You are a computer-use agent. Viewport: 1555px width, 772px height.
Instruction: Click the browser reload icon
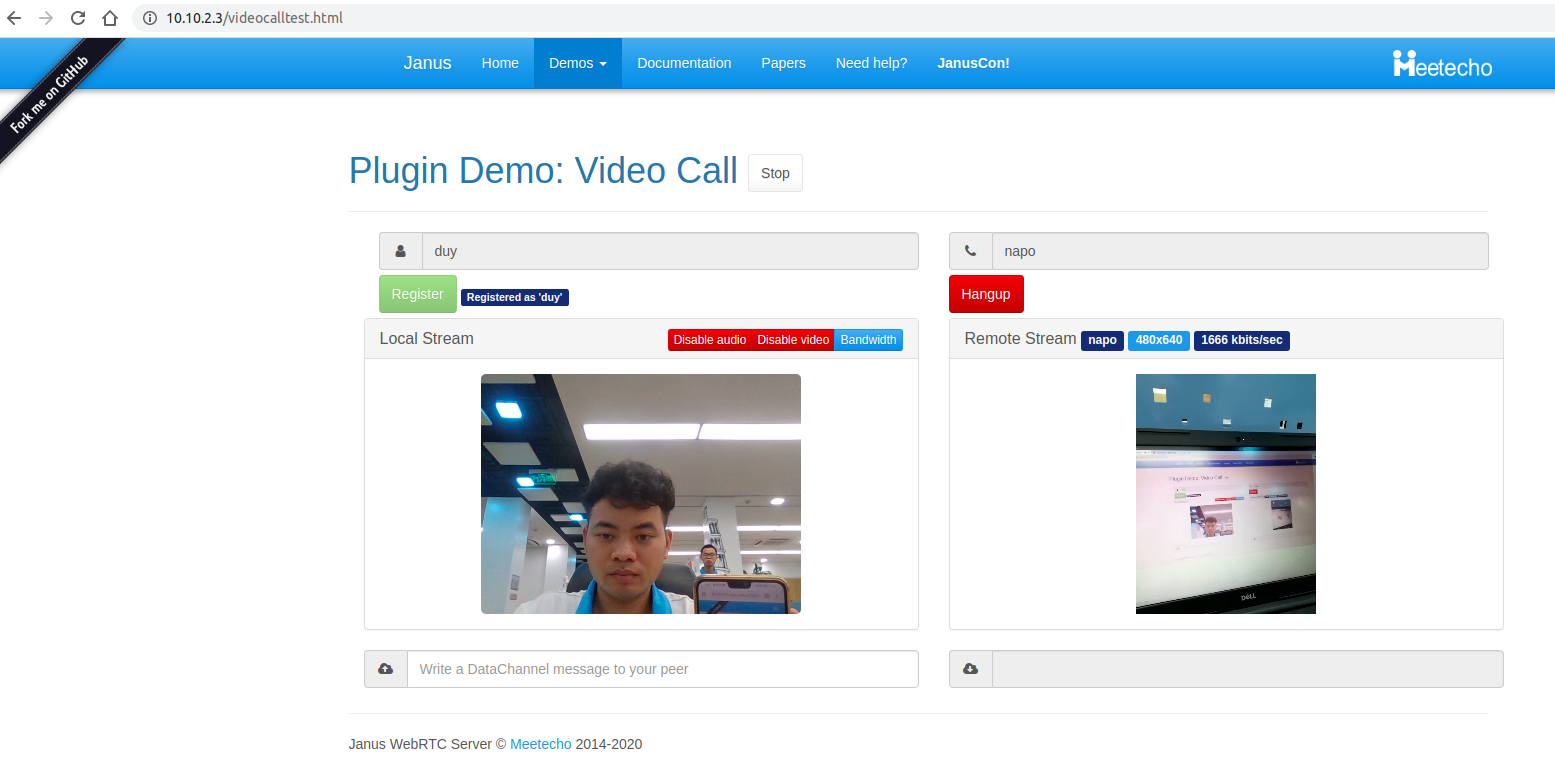77,18
